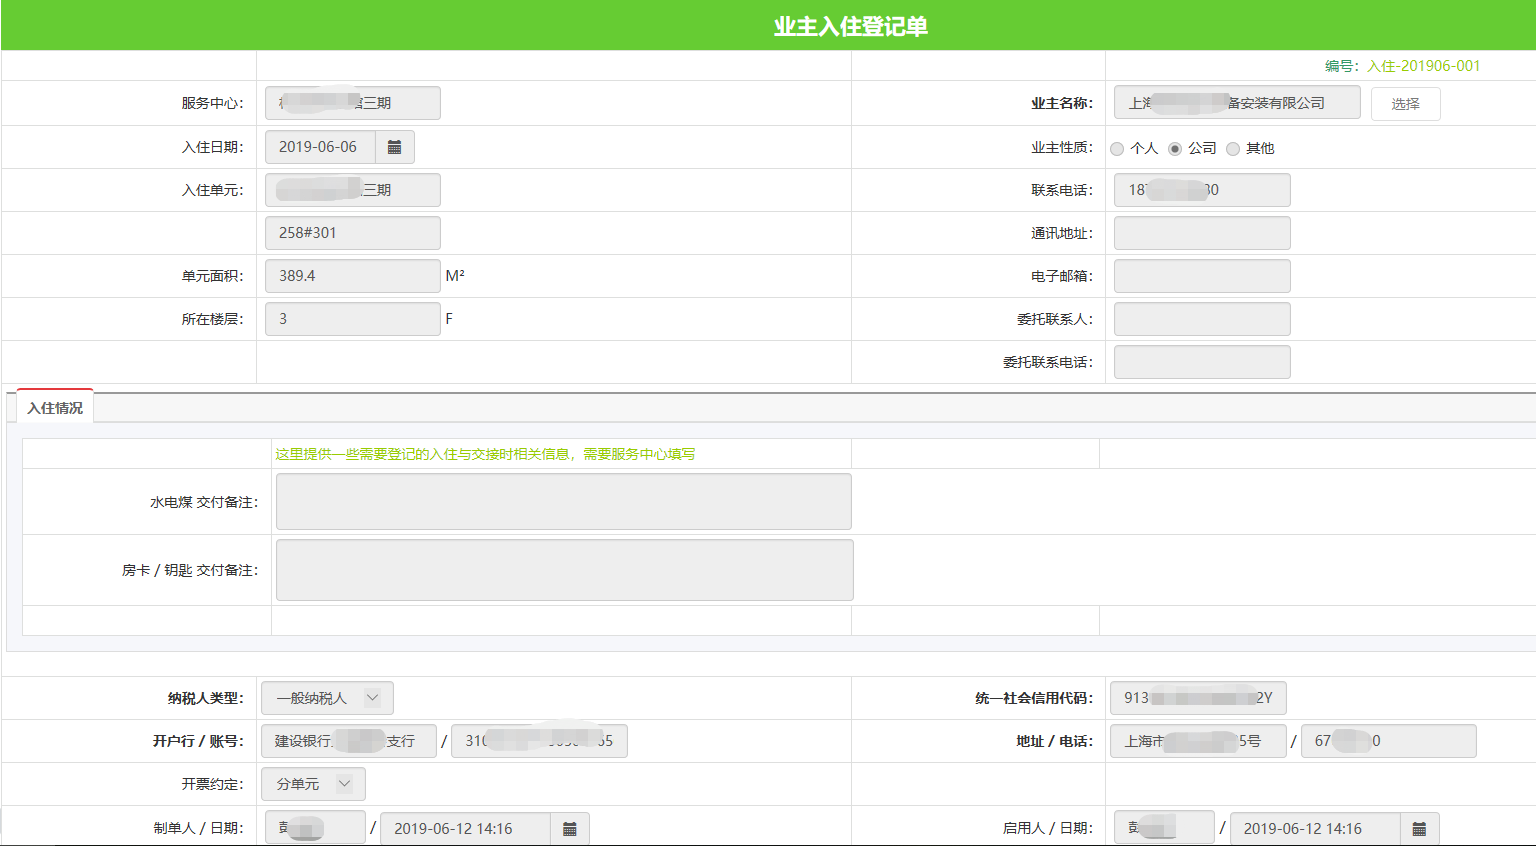Focus the 委托联系人 text field

tap(1201, 319)
